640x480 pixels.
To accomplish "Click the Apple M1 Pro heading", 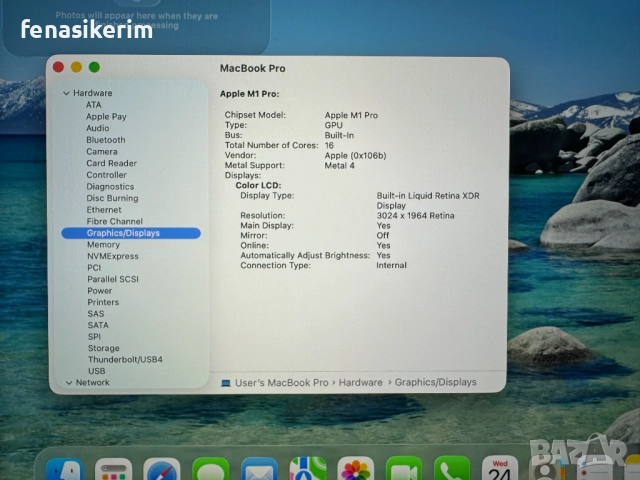I will (249, 94).
